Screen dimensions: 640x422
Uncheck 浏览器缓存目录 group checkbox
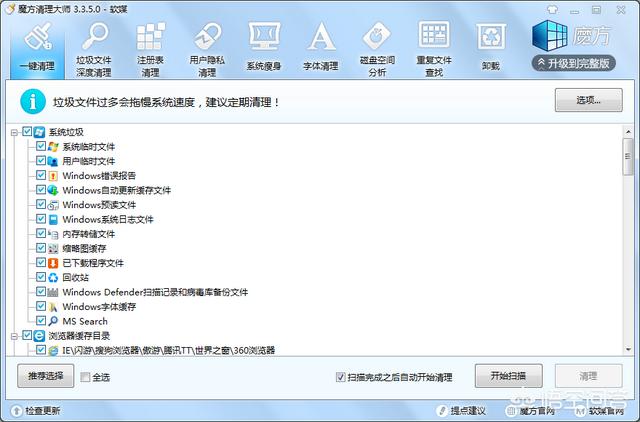(27, 335)
